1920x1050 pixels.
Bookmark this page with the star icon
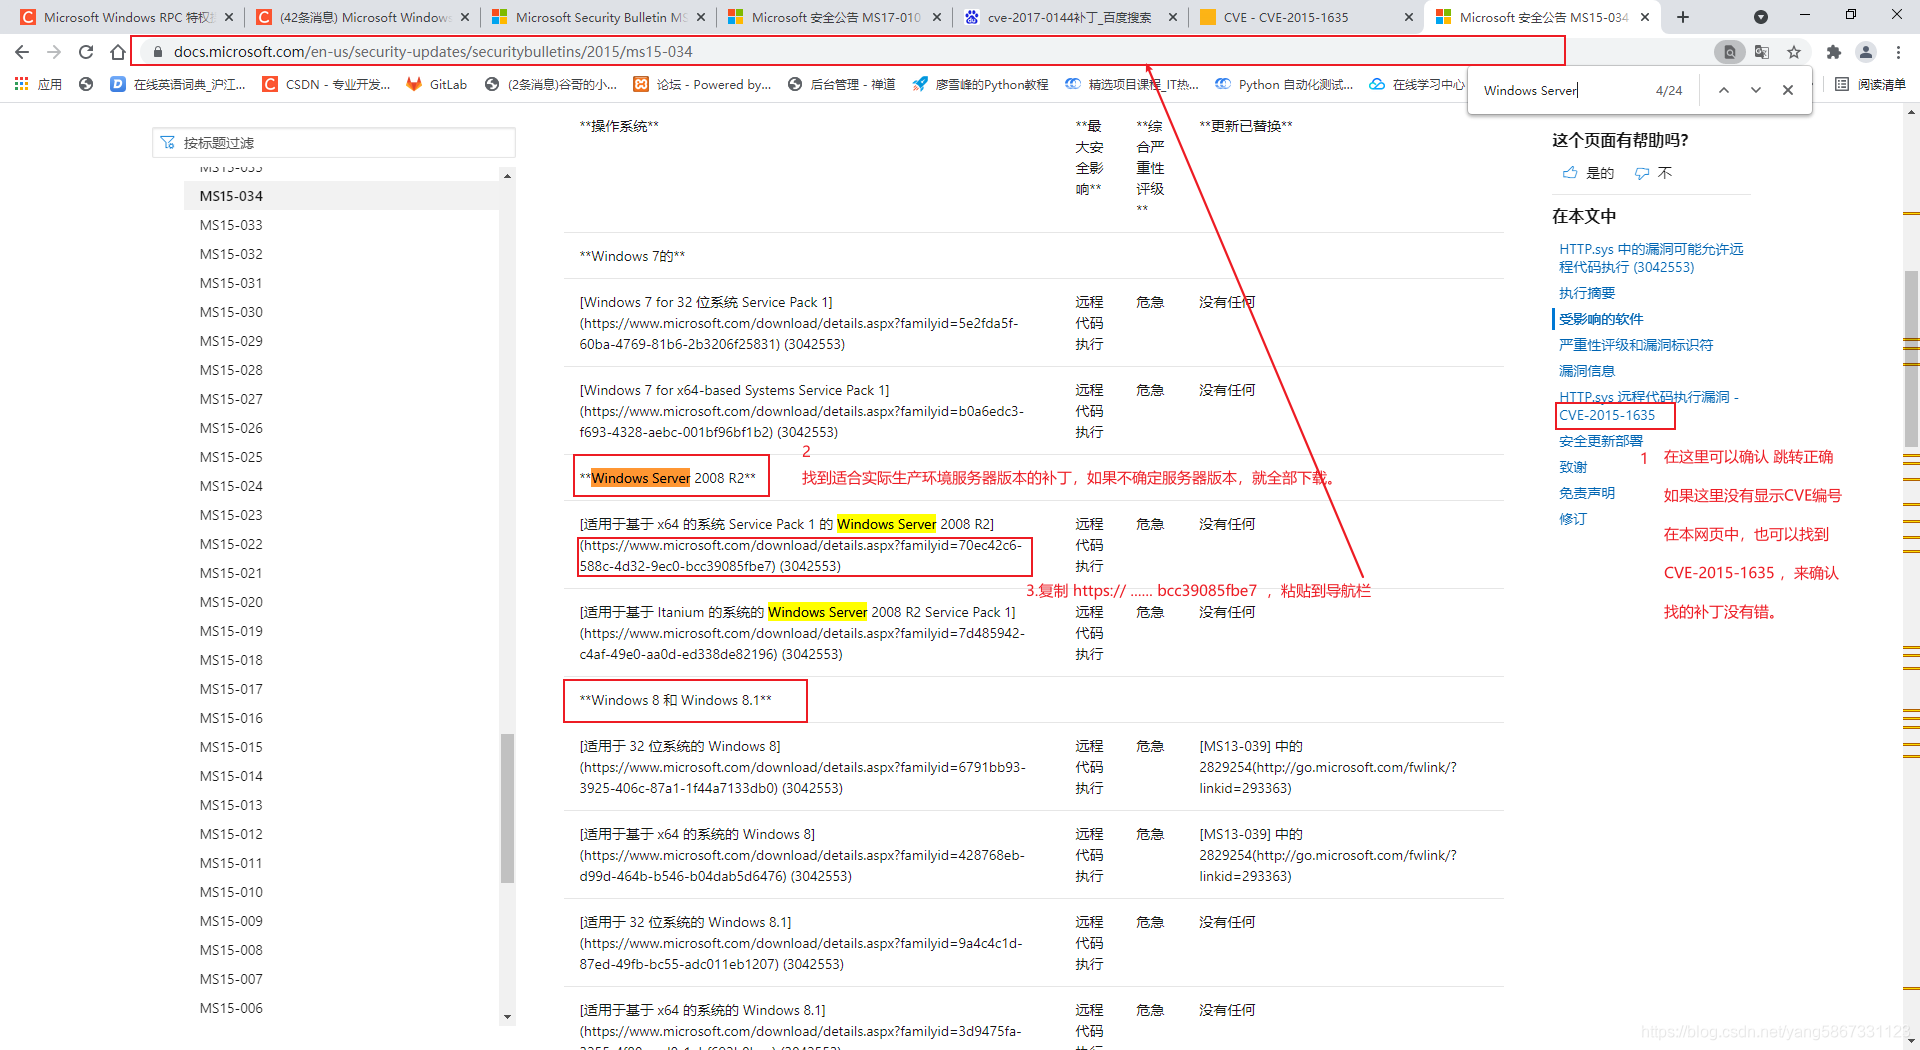[1794, 52]
